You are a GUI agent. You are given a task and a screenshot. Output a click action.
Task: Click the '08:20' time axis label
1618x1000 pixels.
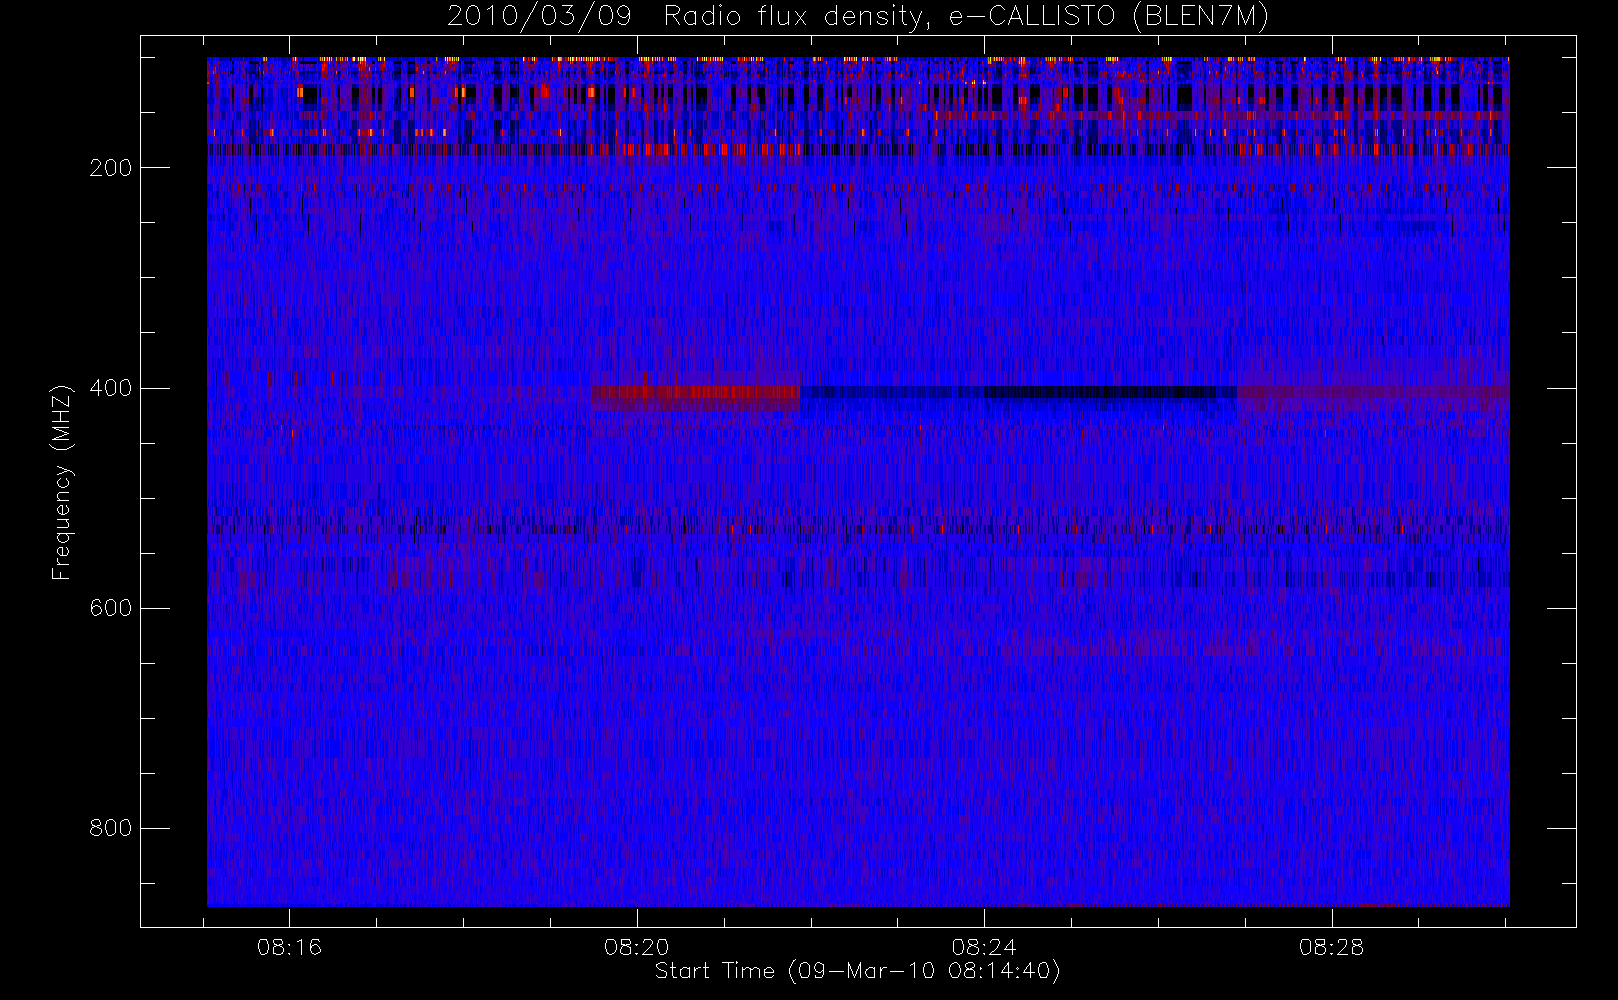[x=637, y=947]
